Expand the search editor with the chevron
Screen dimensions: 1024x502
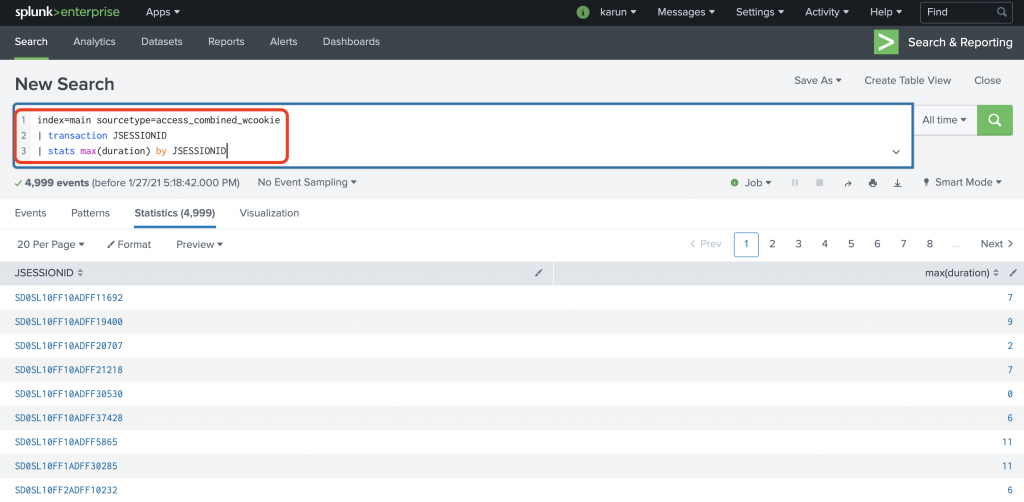tap(895, 151)
